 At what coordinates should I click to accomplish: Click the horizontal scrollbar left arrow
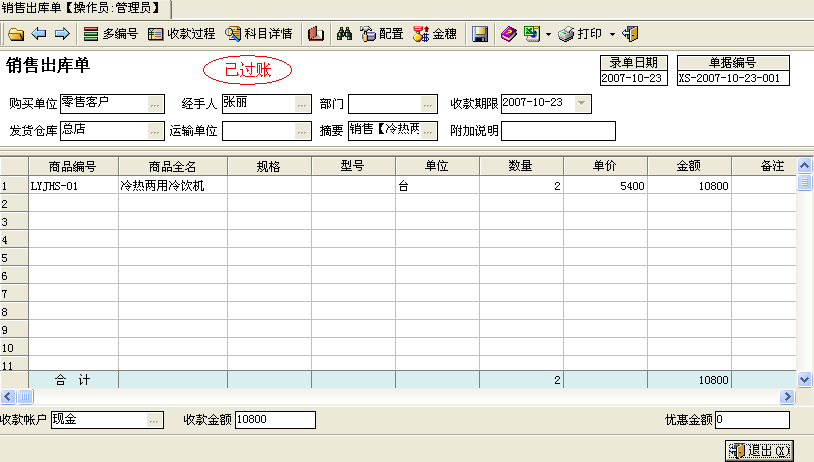(8, 397)
